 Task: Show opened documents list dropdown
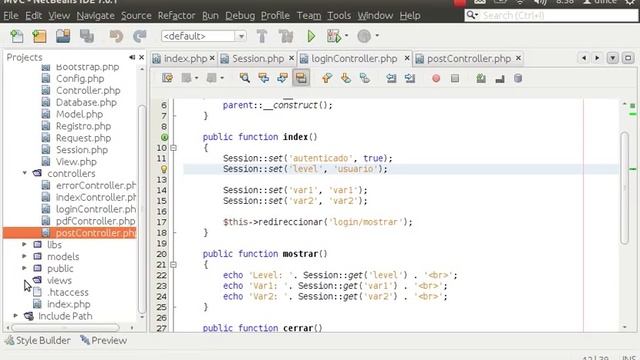click(x=613, y=58)
